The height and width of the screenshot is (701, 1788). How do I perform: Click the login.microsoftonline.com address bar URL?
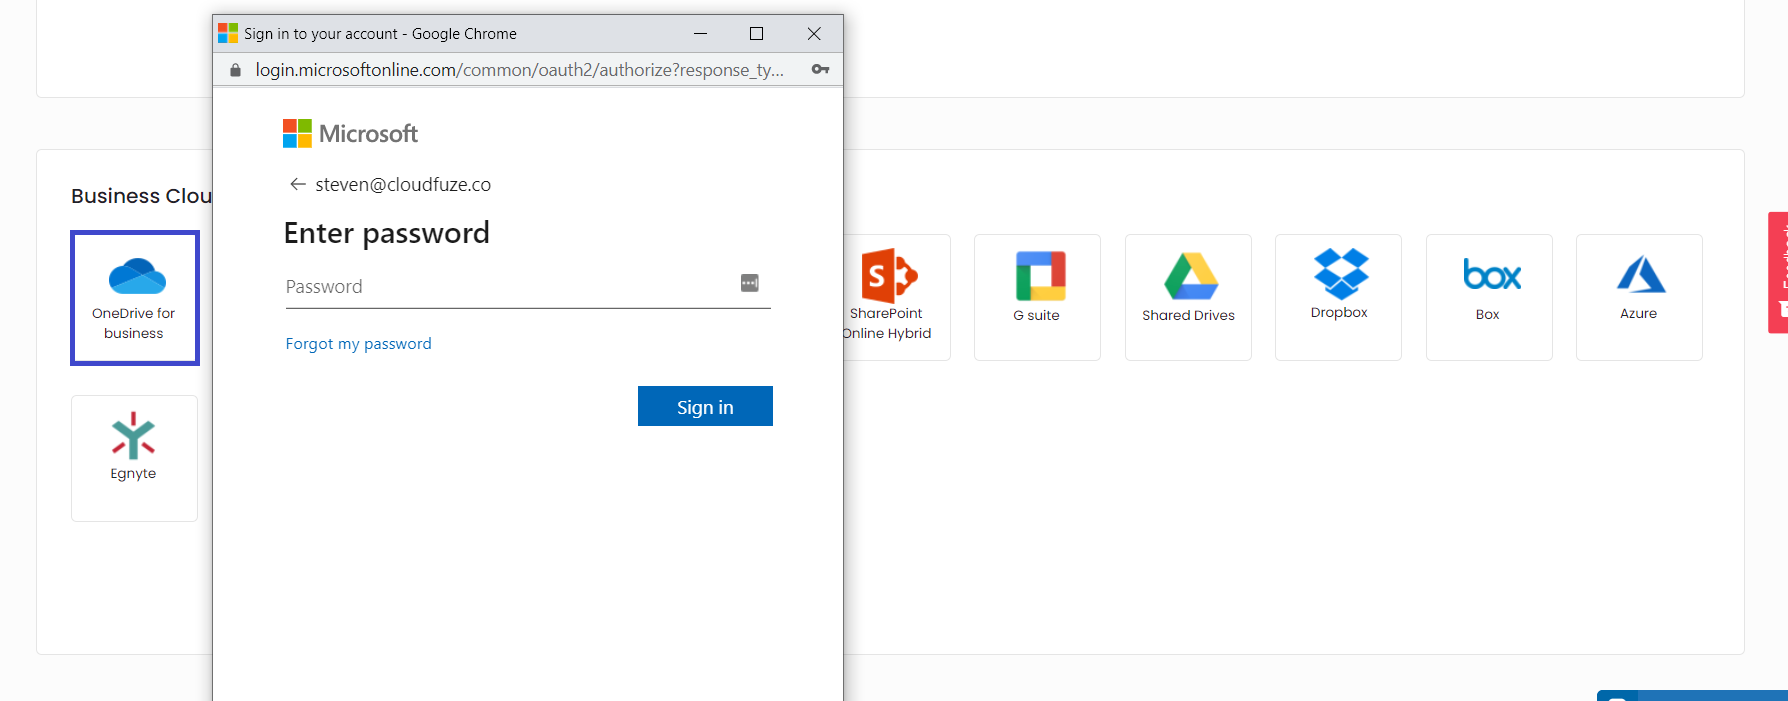click(x=519, y=70)
